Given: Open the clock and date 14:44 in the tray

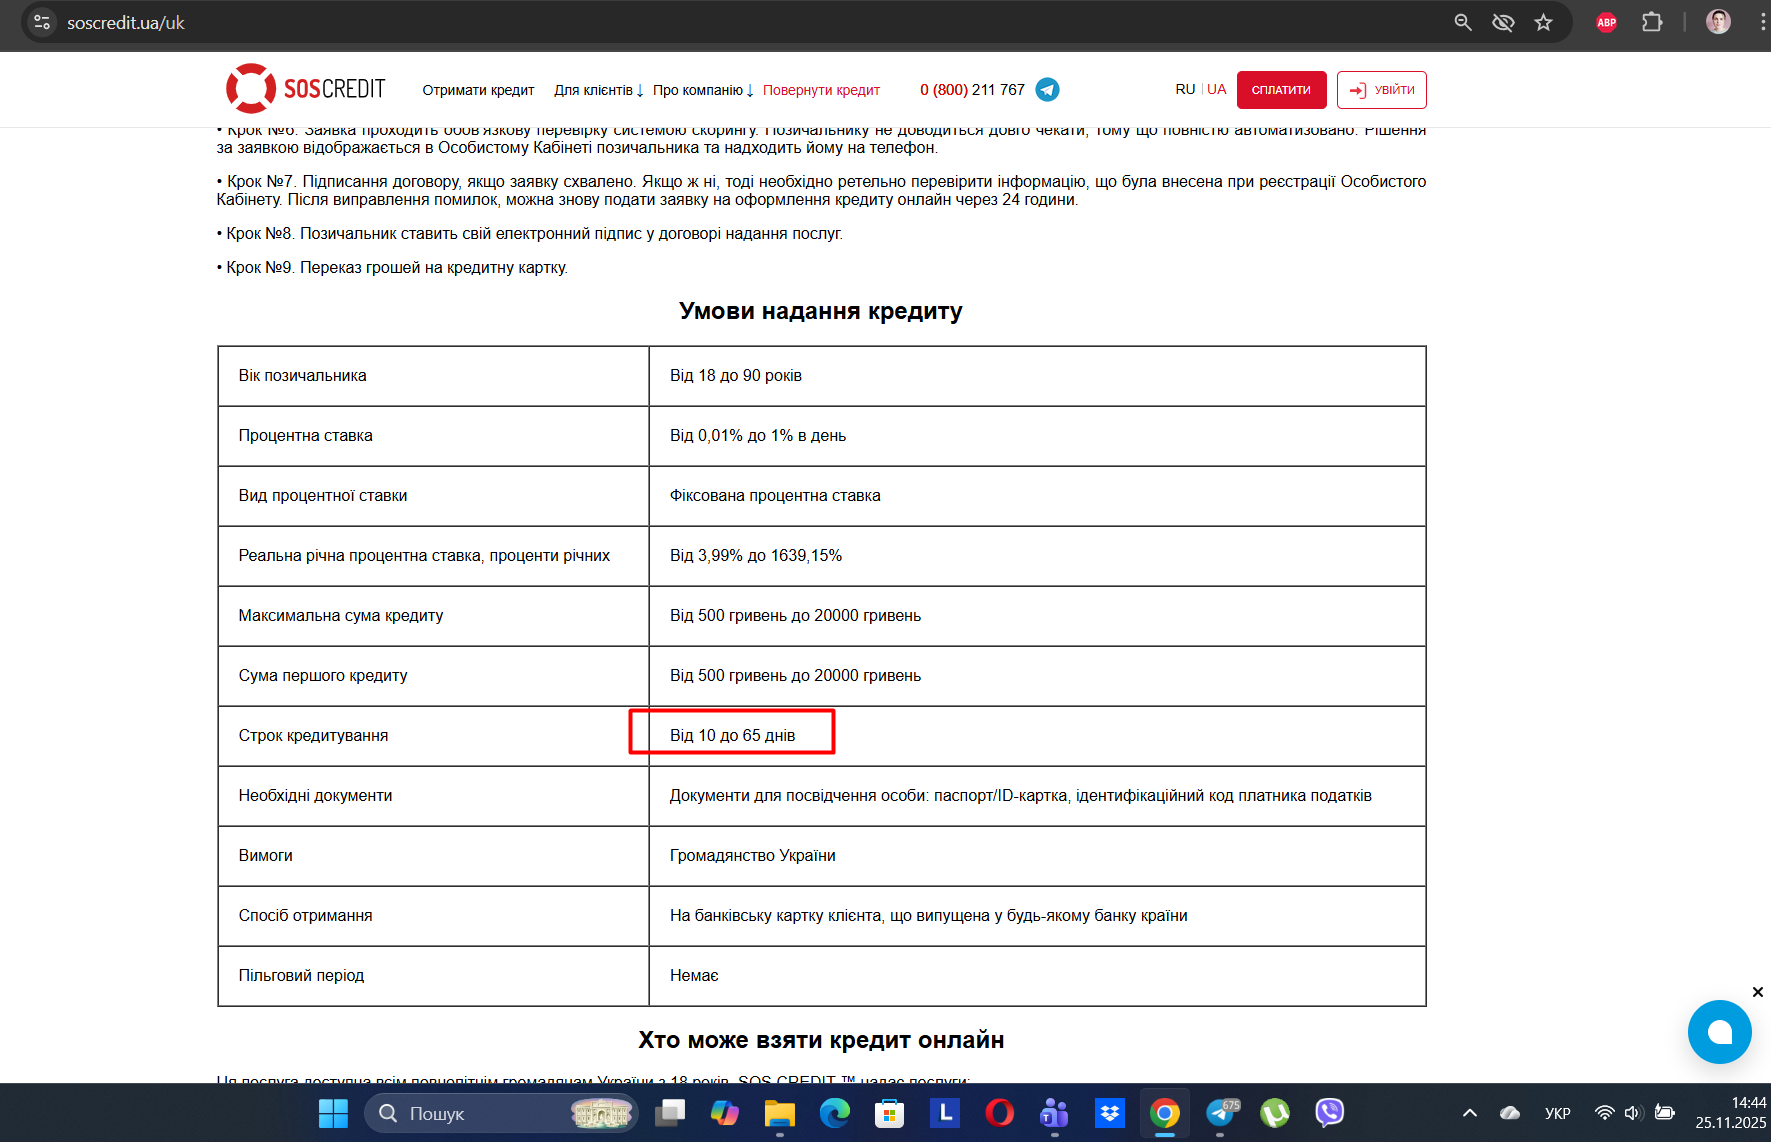Looking at the screenshot, I should pos(1730,1113).
